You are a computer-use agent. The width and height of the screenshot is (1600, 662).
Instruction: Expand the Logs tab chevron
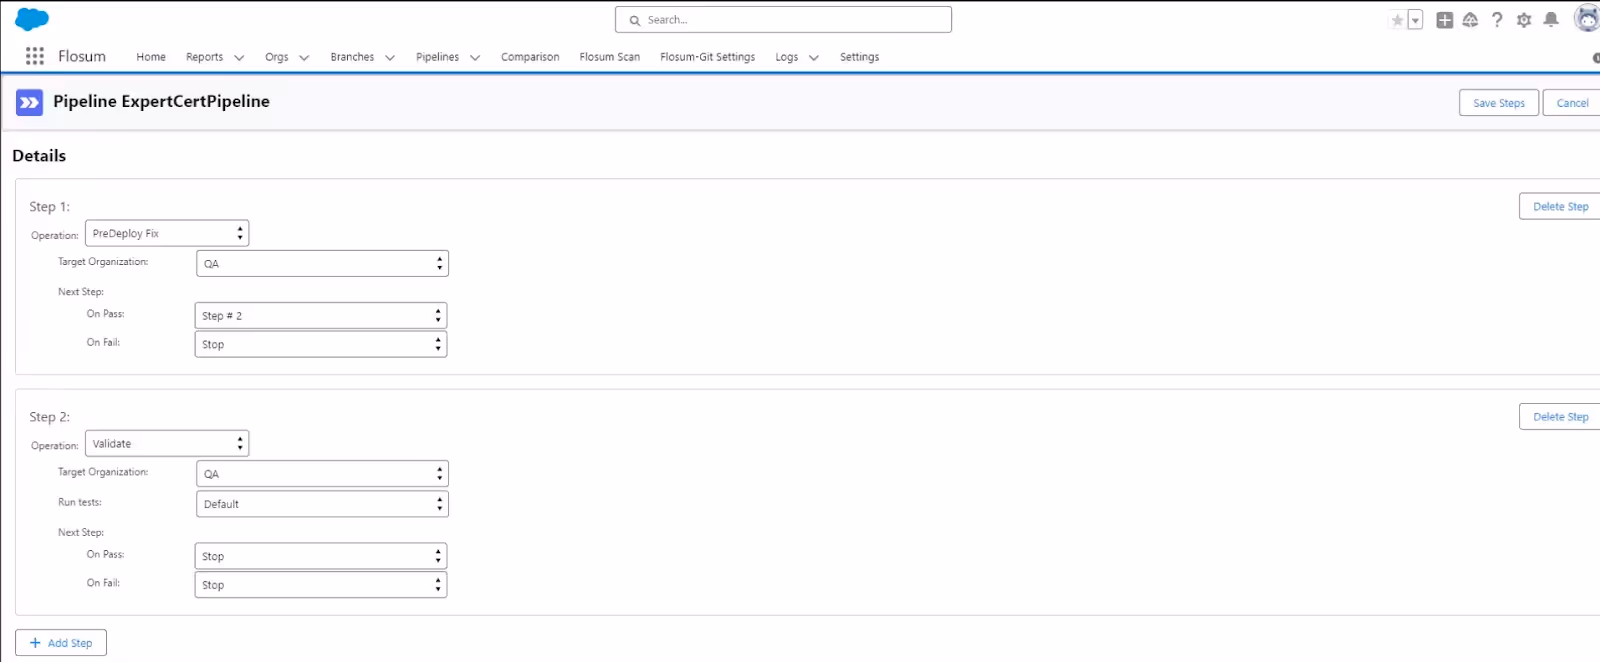point(814,58)
